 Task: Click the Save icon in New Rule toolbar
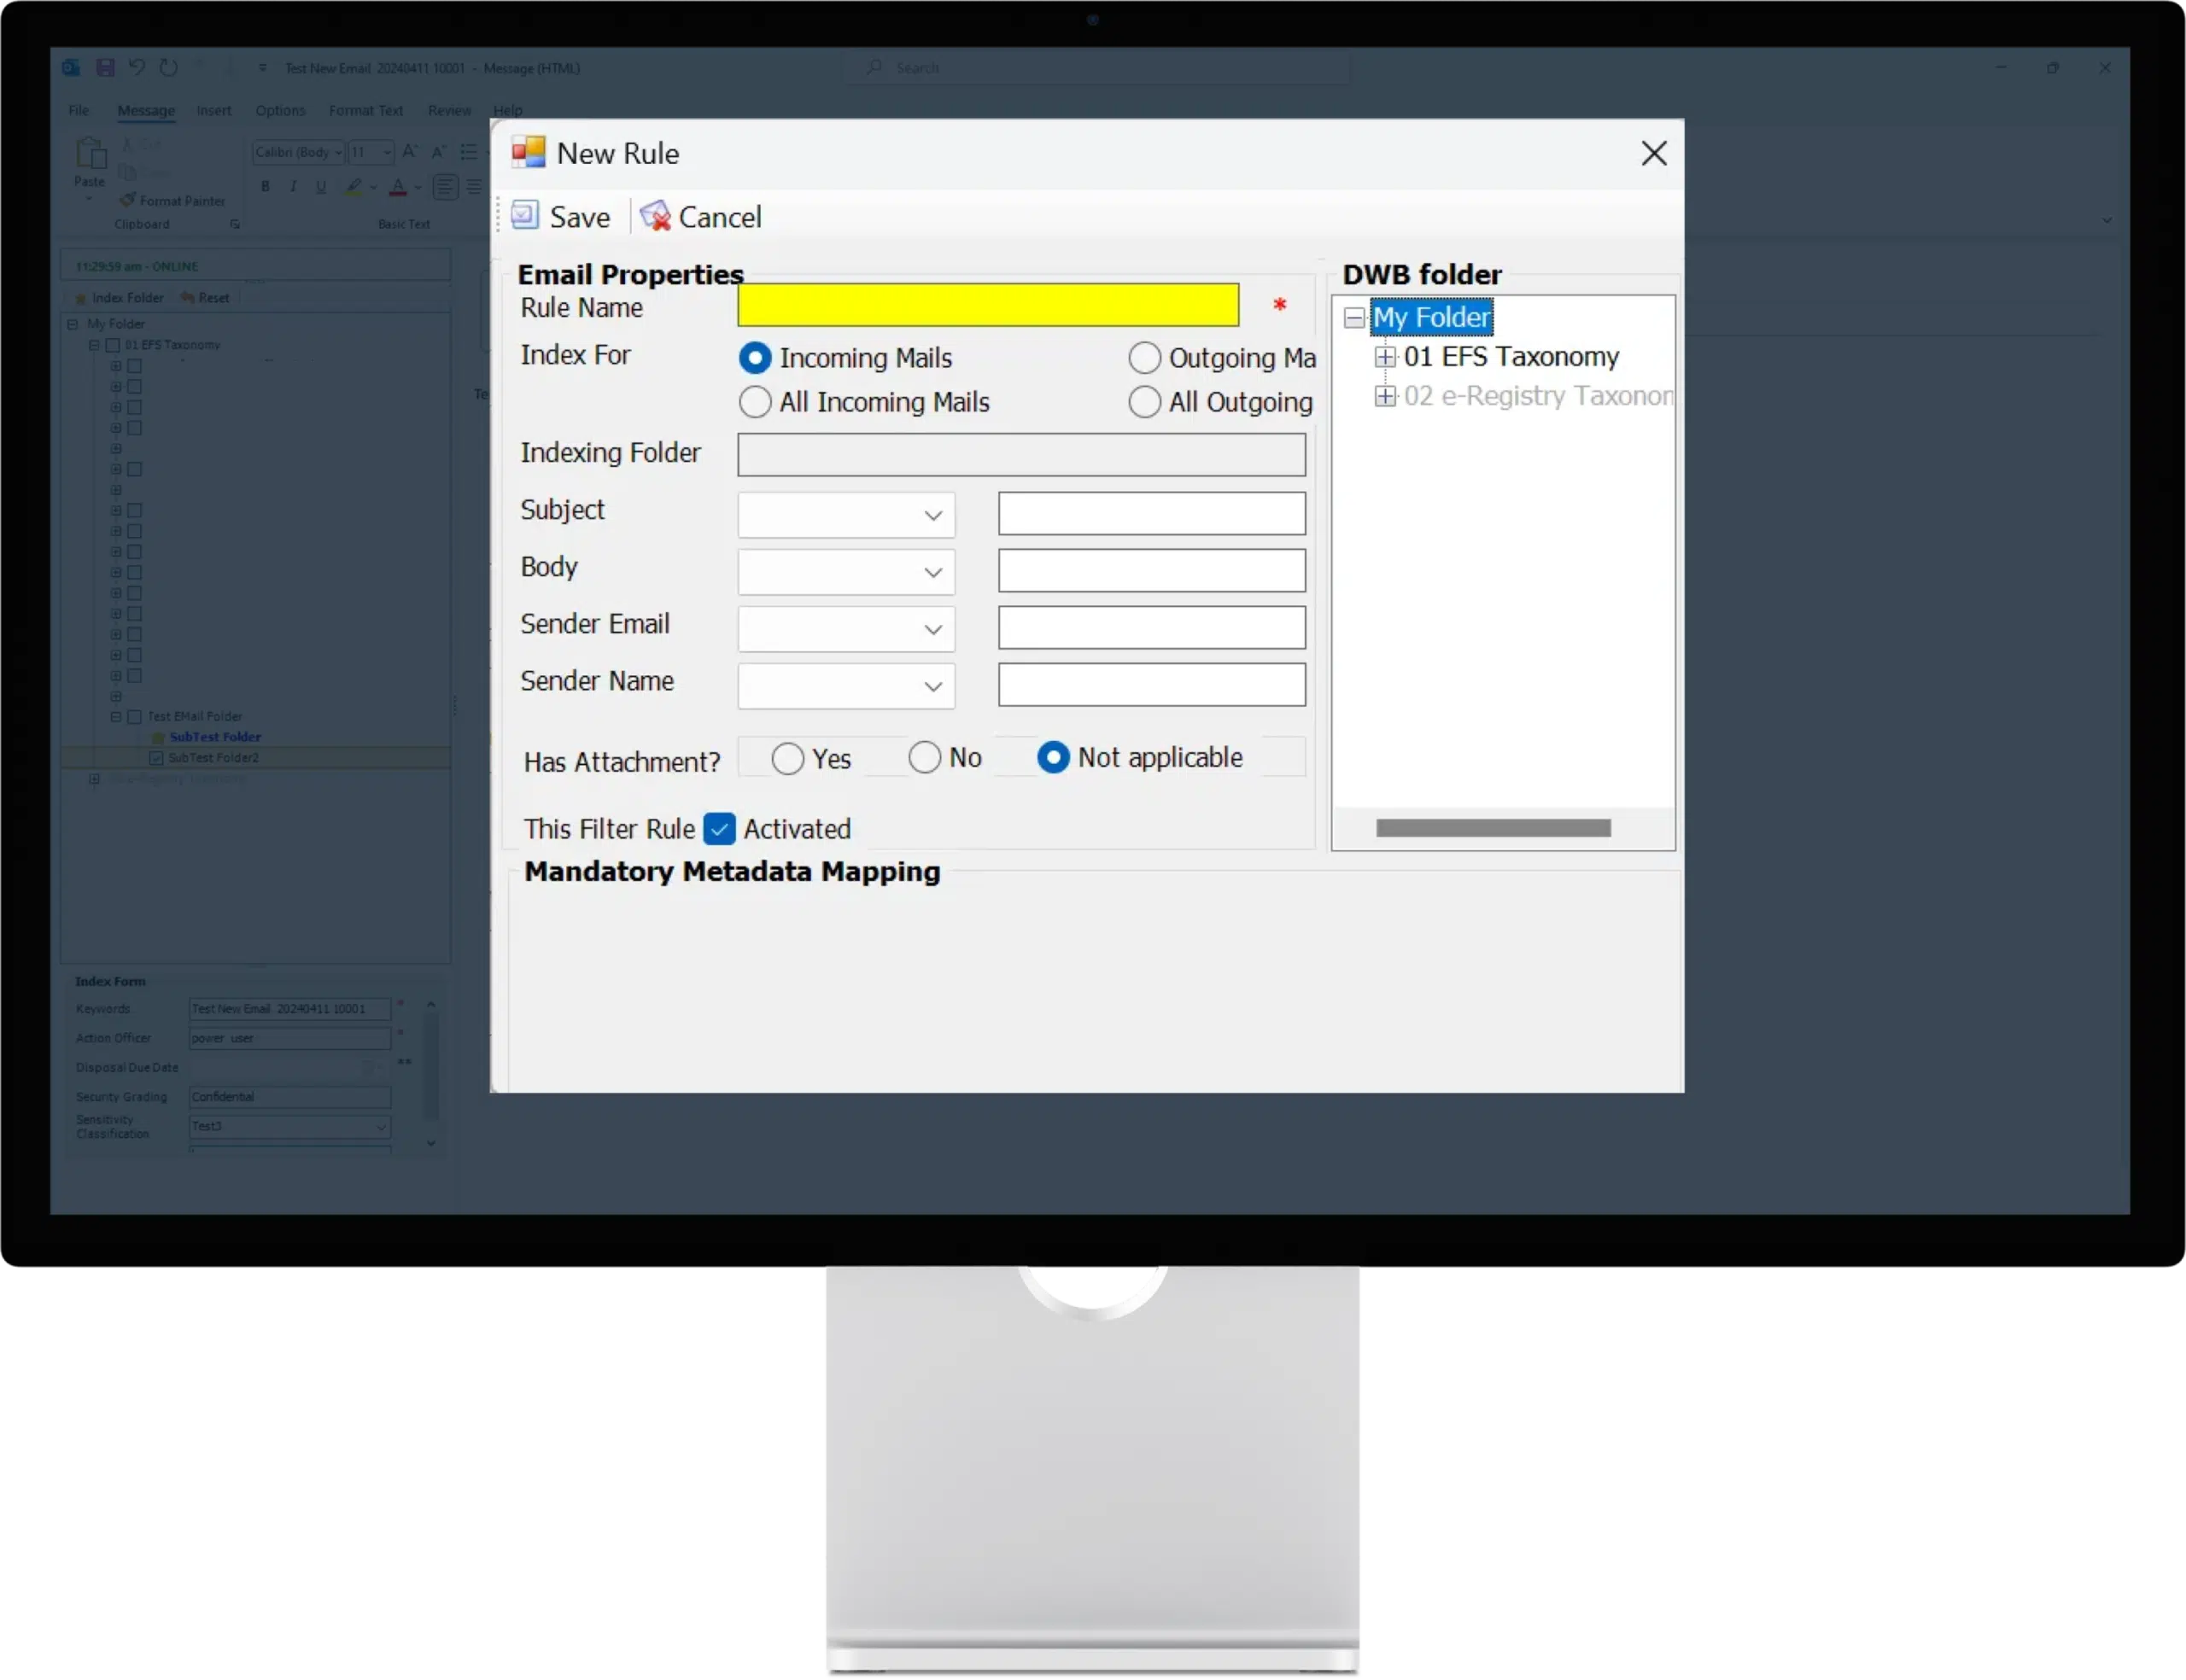525,215
